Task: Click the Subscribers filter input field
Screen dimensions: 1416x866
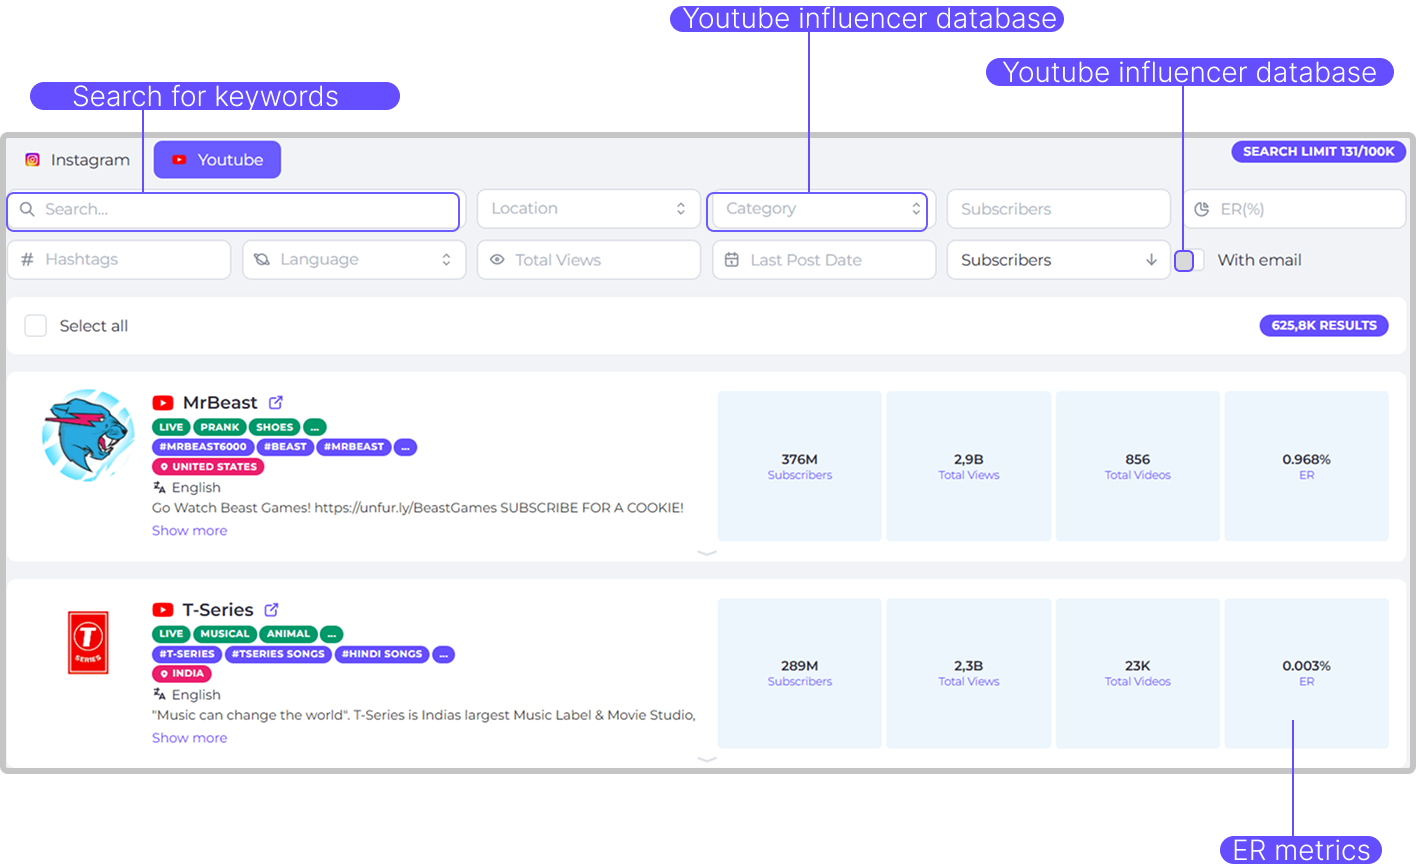Action: 1059,209
